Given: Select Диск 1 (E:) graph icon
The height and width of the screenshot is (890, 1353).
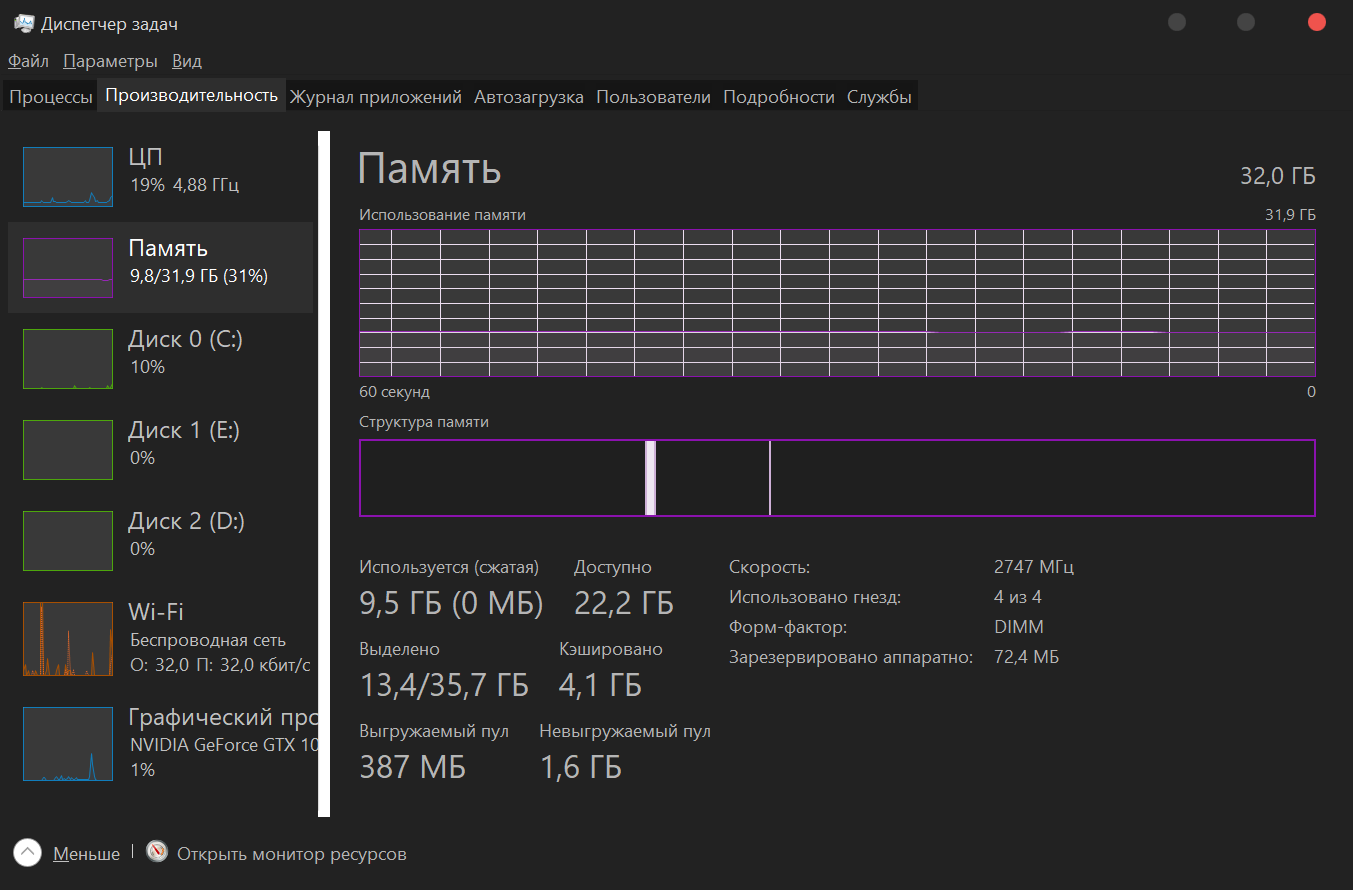Looking at the screenshot, I should (67, 450).
